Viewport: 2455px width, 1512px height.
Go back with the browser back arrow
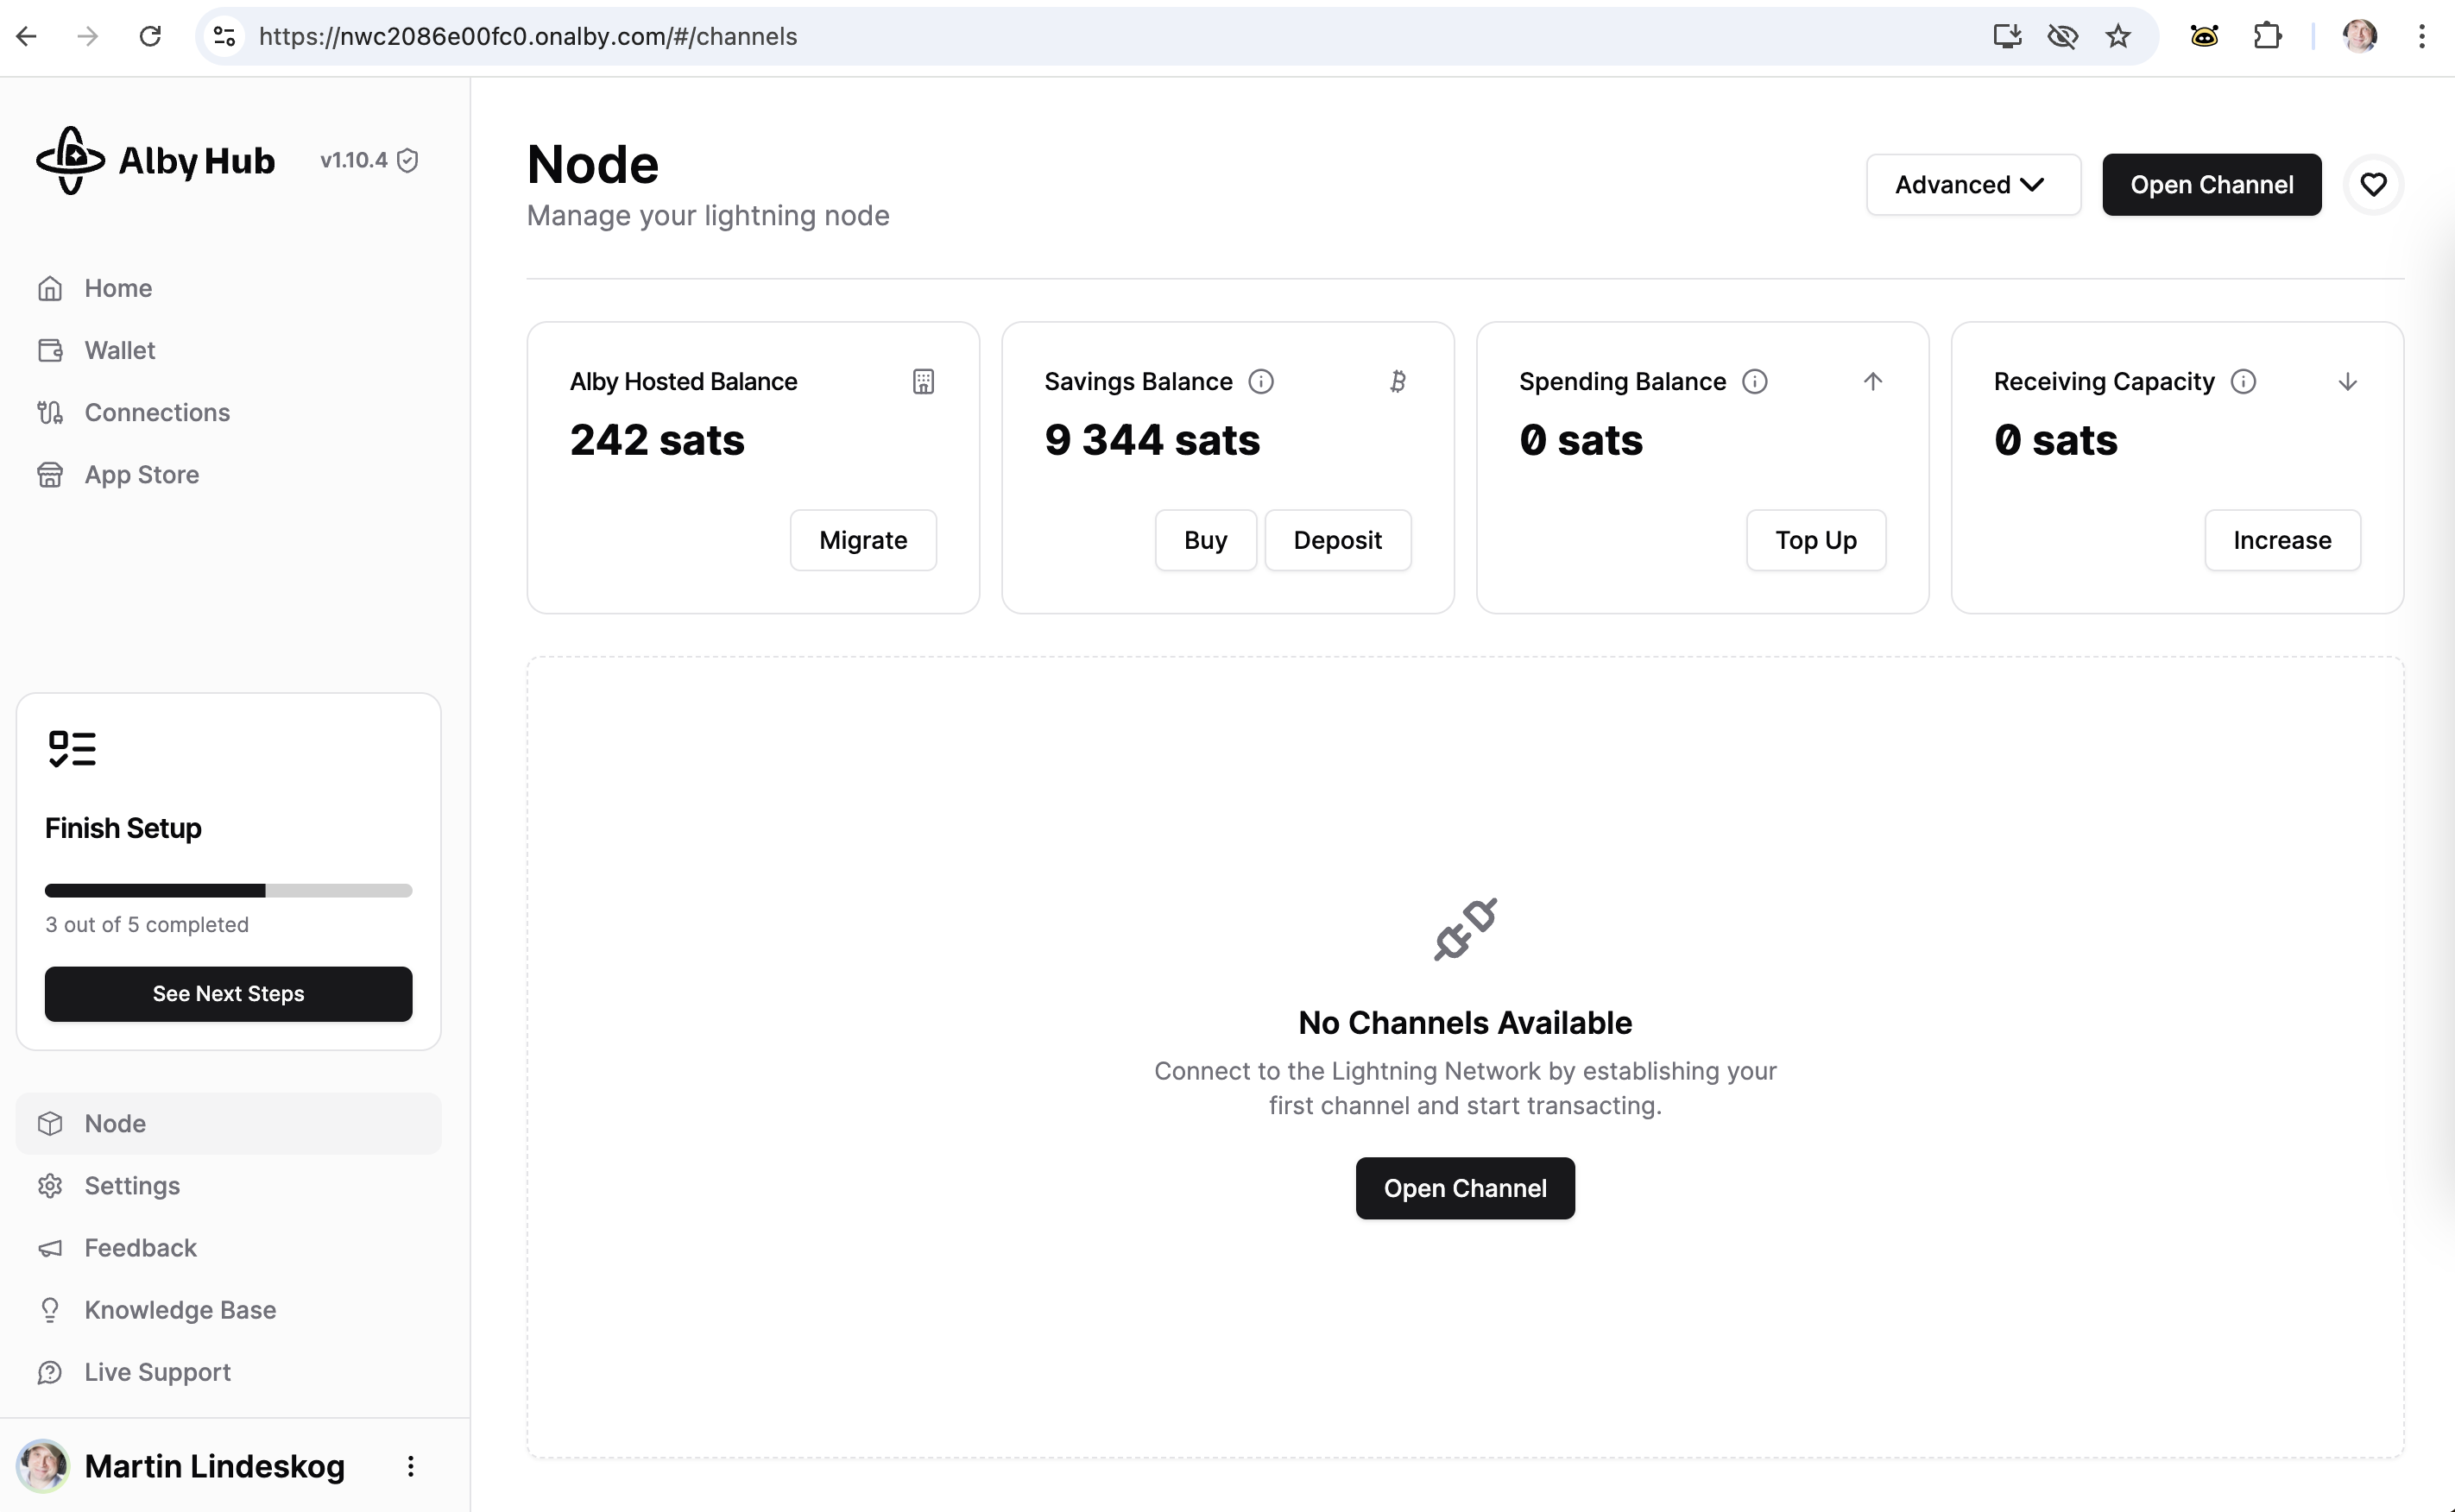27,36
